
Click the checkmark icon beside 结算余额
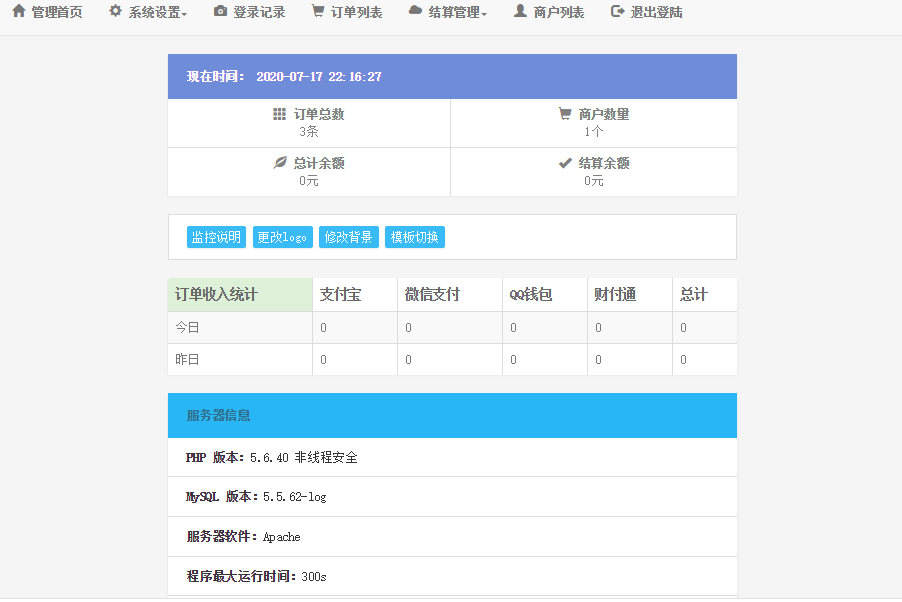coord(565,163)
